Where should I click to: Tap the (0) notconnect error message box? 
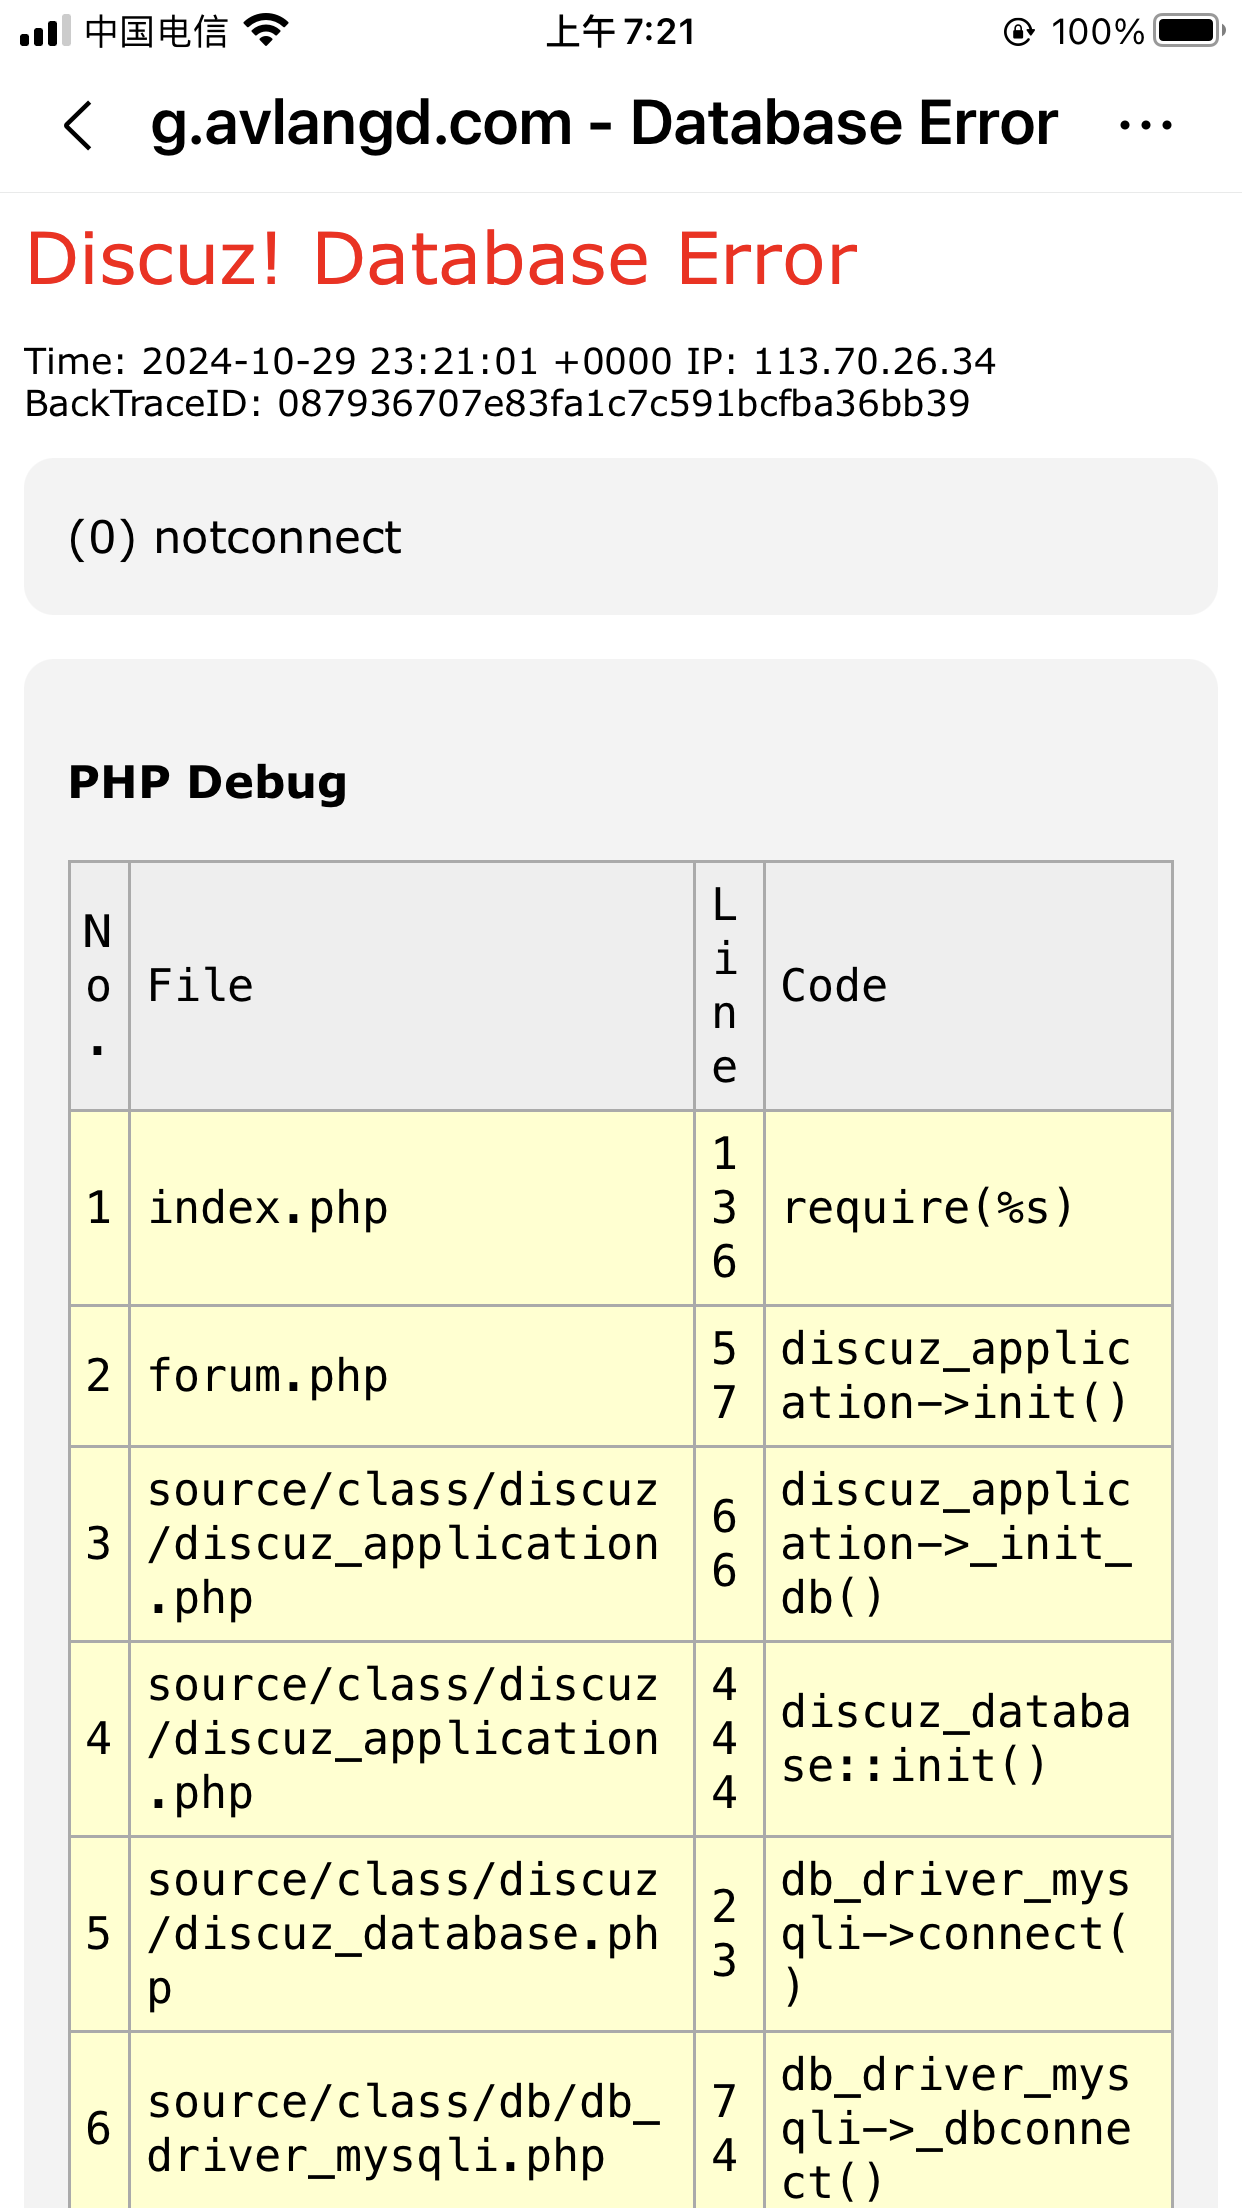(620, 537)
